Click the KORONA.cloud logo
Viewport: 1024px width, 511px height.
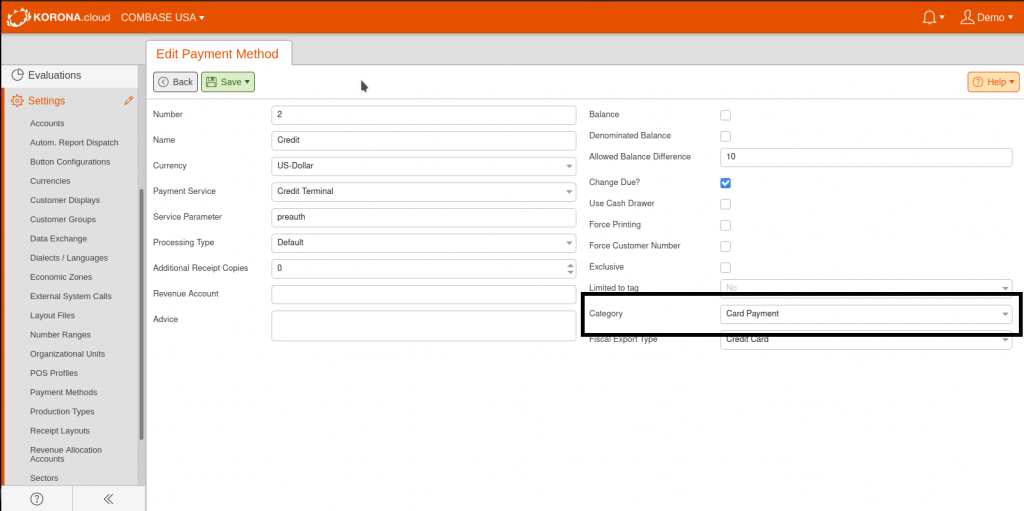(x=58, y=17)
